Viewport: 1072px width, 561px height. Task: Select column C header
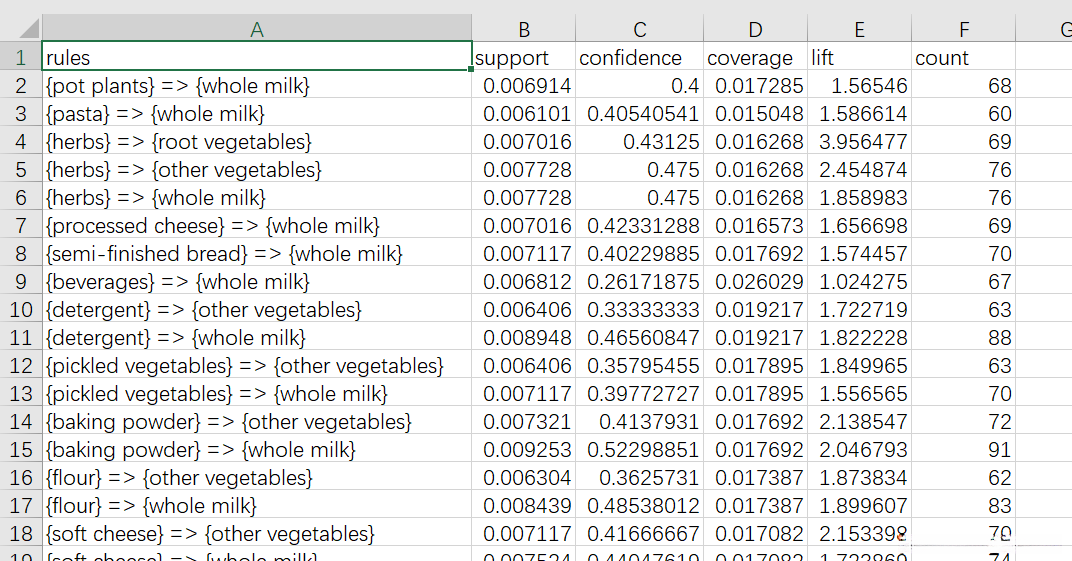tap(639, 30)
